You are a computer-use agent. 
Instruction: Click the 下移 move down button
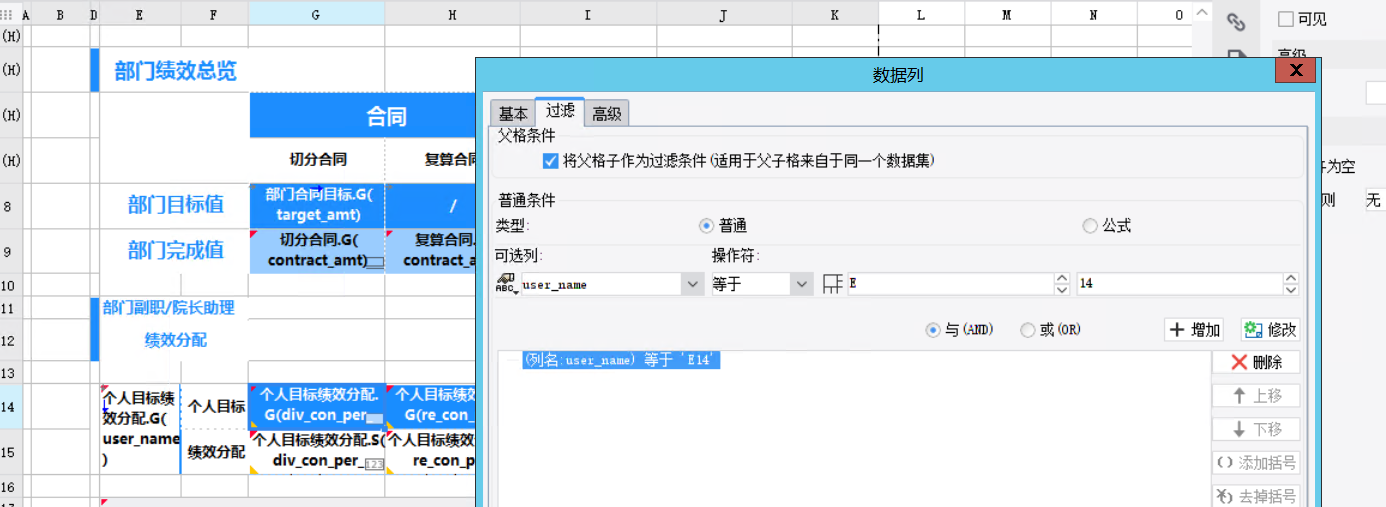pos(1256,429)
